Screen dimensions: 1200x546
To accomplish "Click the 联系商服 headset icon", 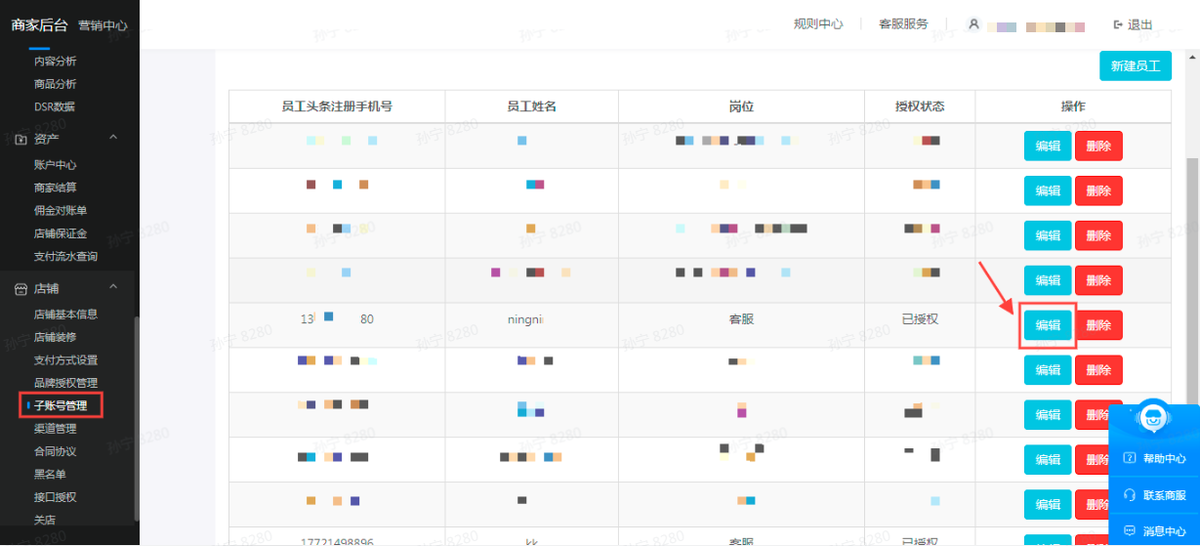I will (x=1129, y=495).
